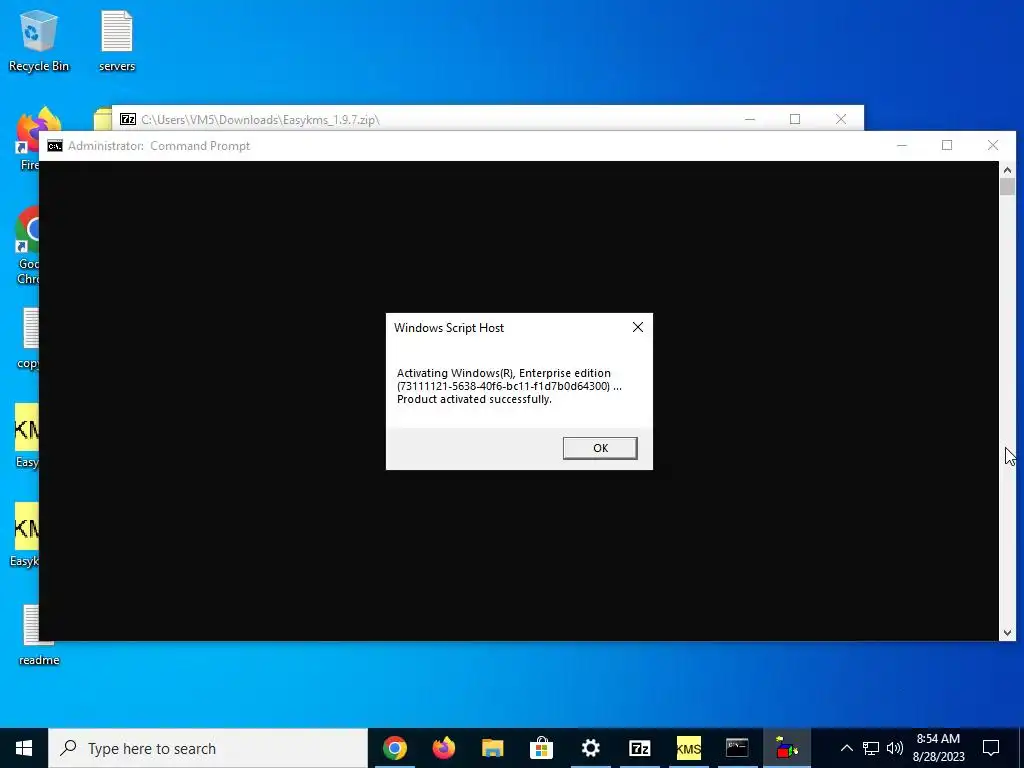Open Settings gear from taskbar
This screenshot has width=1024, height=768.
point(590,748)
